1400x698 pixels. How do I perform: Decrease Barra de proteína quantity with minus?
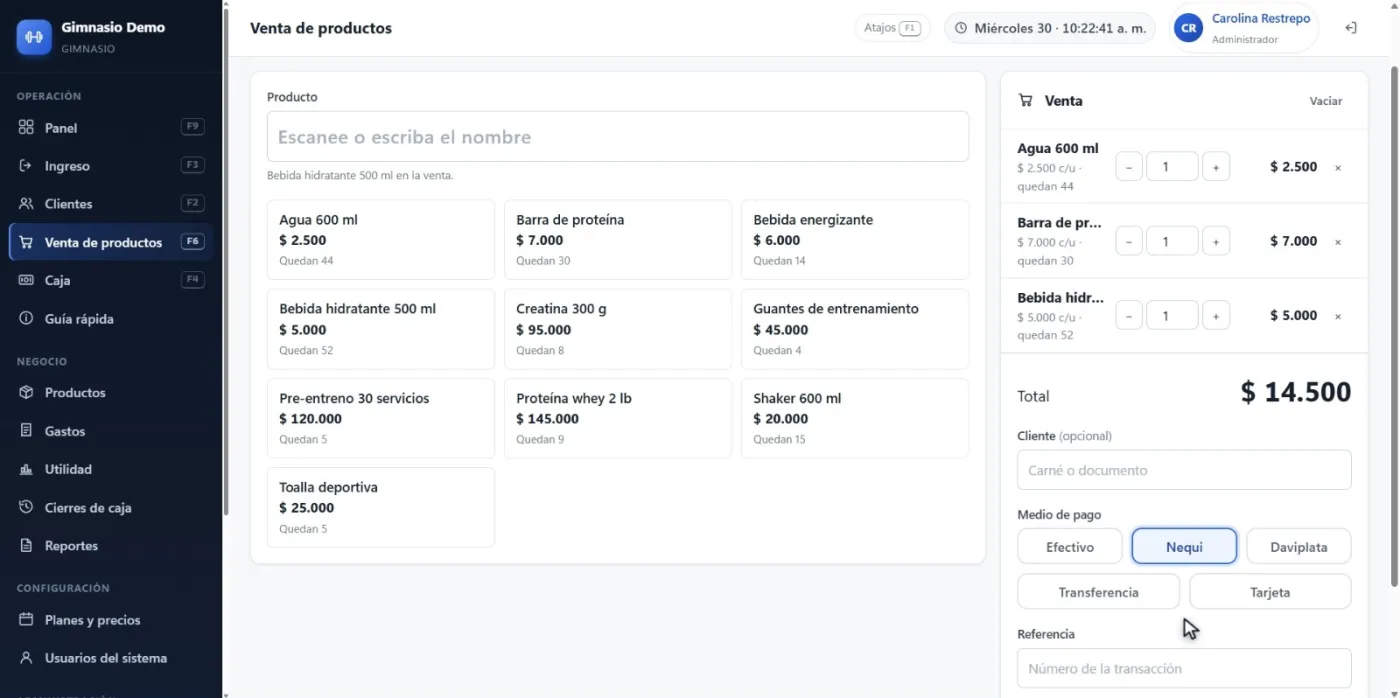1129,241
